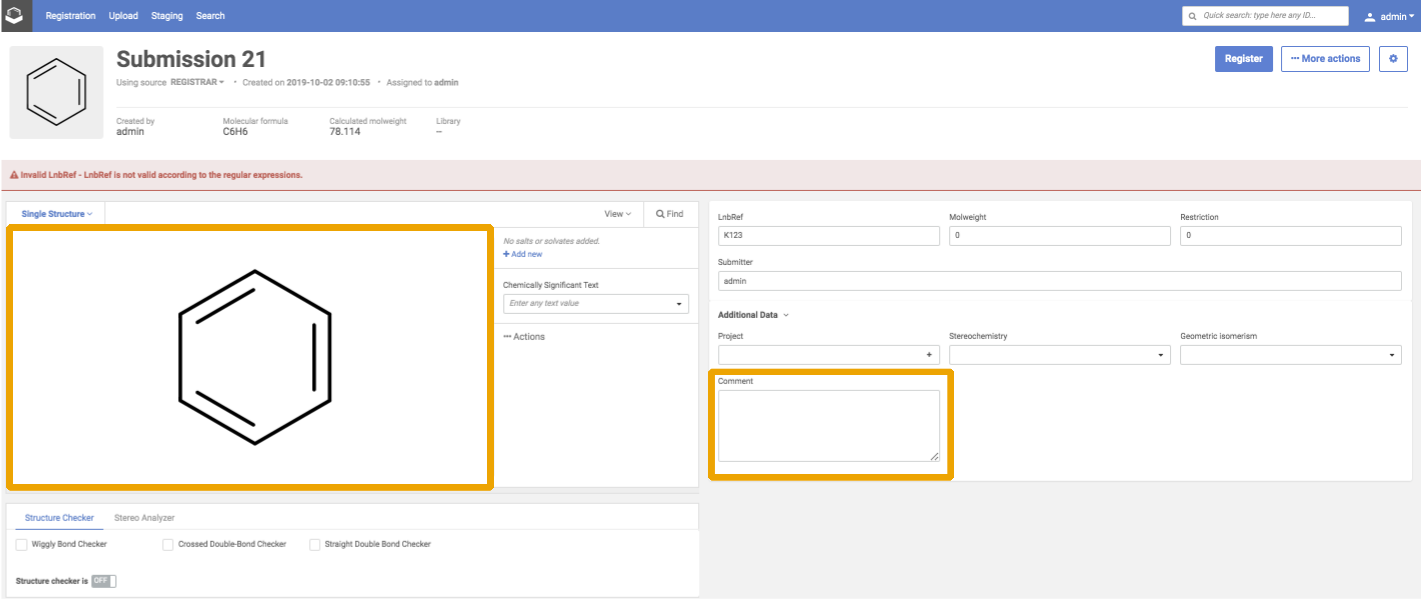Switch to the Stereo Analyzer tab
Viewport: 1421px width, 599px height.
[x=144, y=518]
